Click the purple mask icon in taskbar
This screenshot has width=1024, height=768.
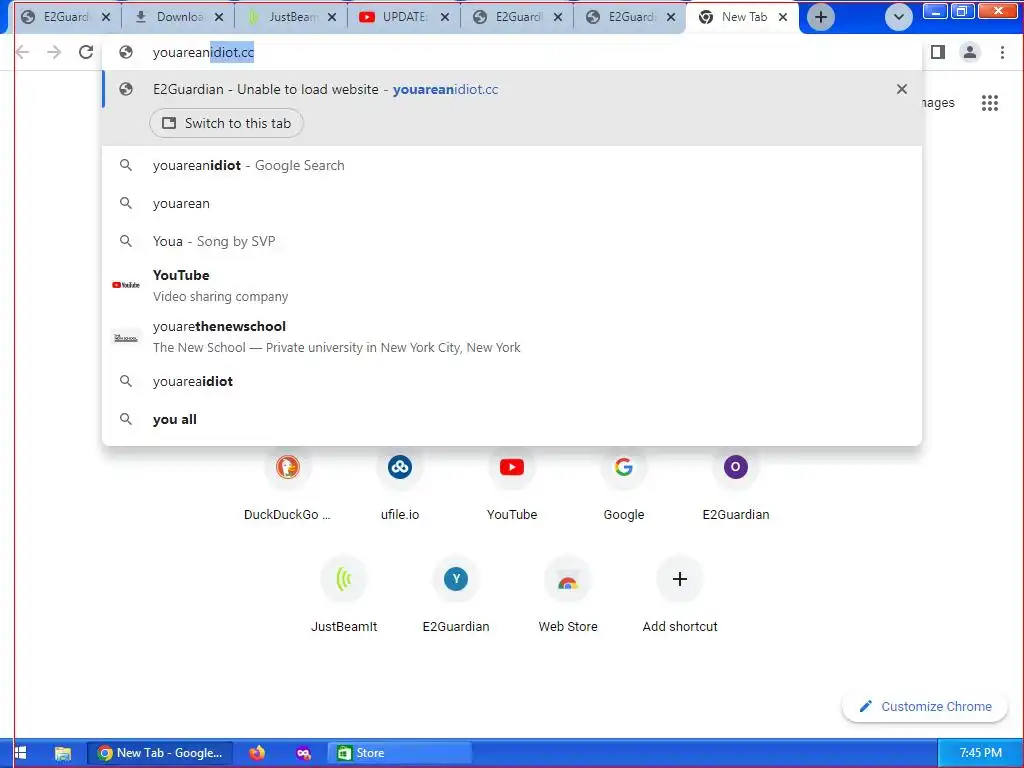(304, 753)
